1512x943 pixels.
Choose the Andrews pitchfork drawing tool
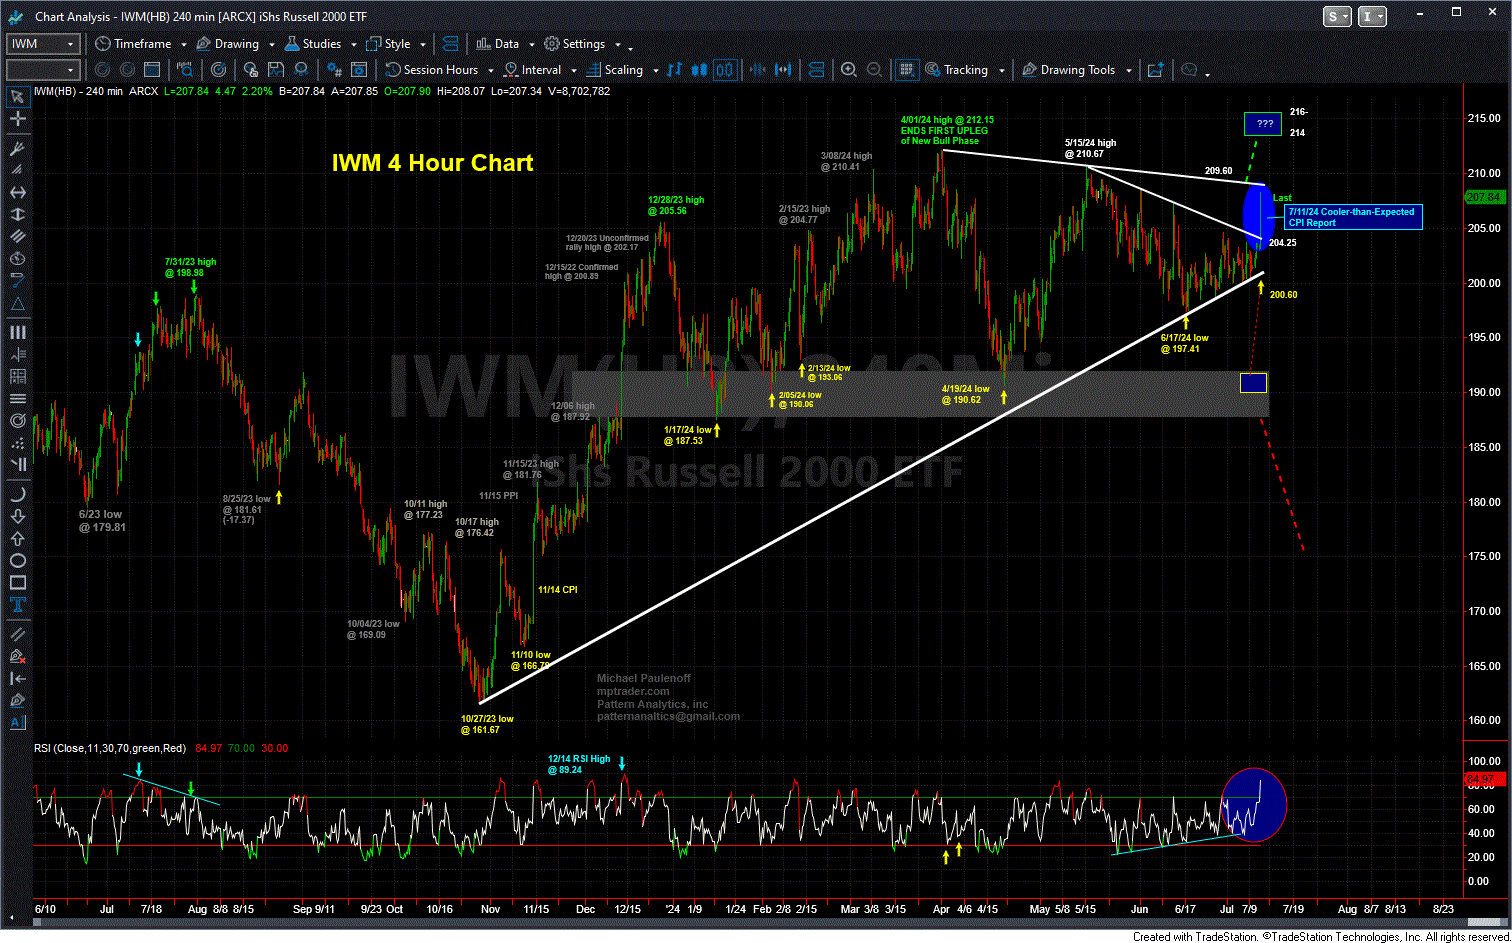click(x=17, y=149)
